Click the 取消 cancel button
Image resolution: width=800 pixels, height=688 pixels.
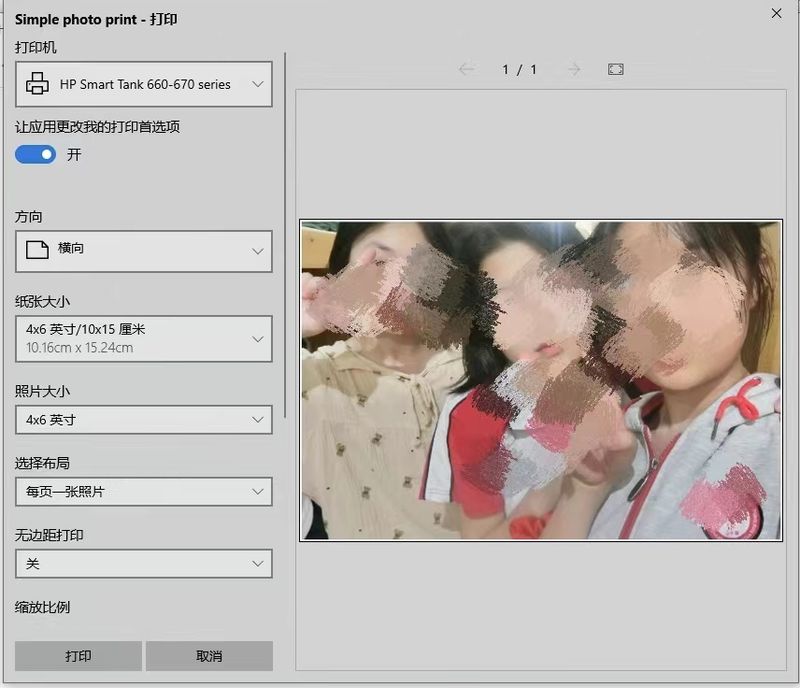(x=209, y=656)
